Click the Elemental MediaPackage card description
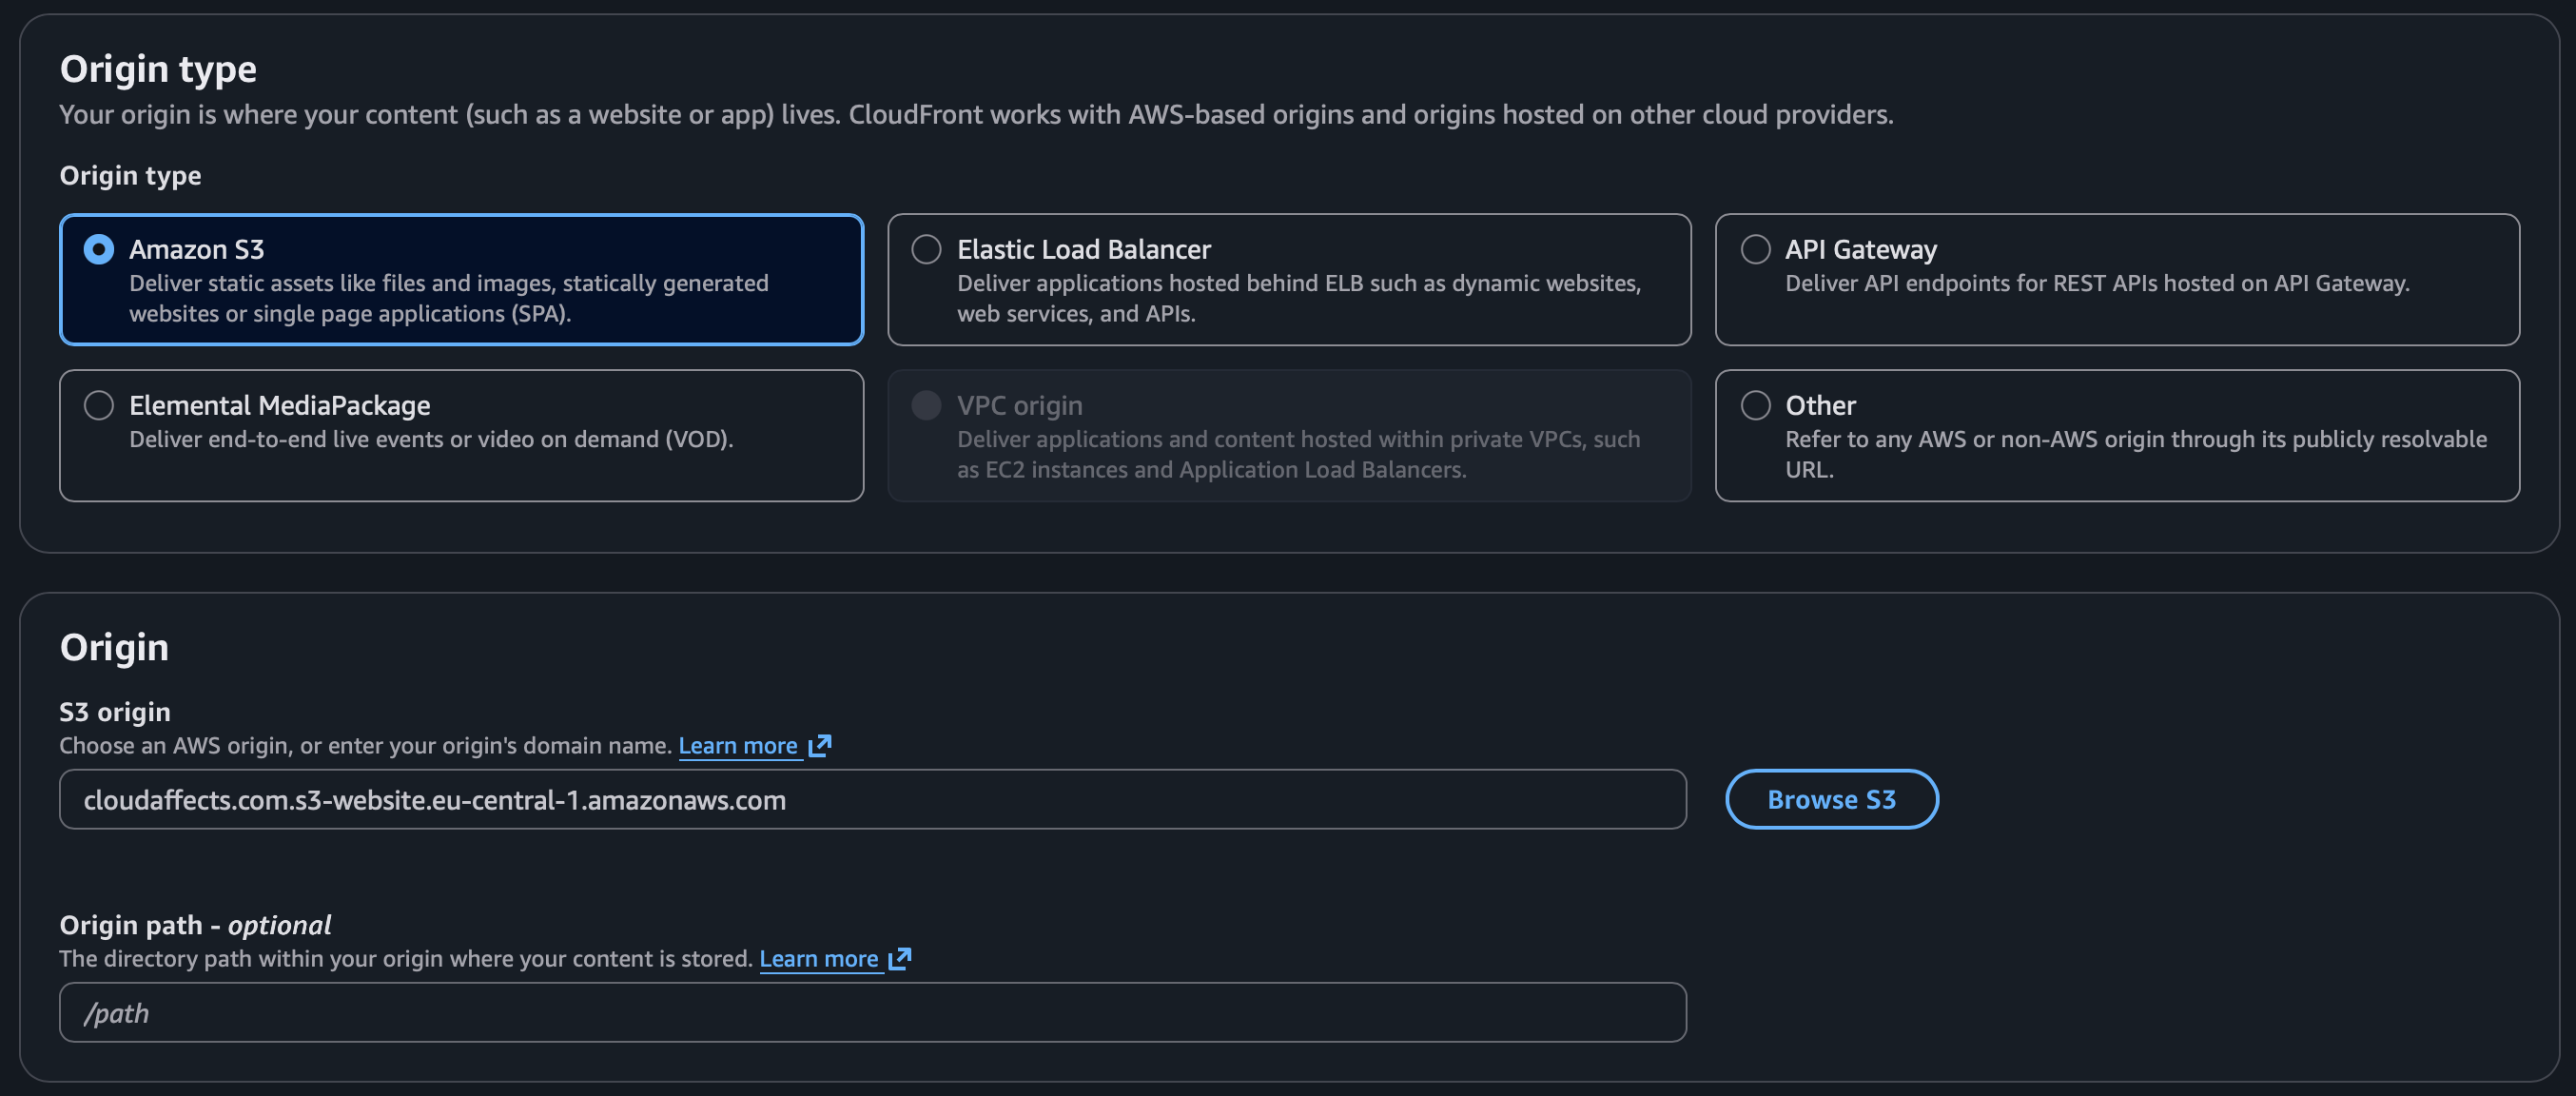This screenshot has width=2576, height=1096. (x=431, y=440)
